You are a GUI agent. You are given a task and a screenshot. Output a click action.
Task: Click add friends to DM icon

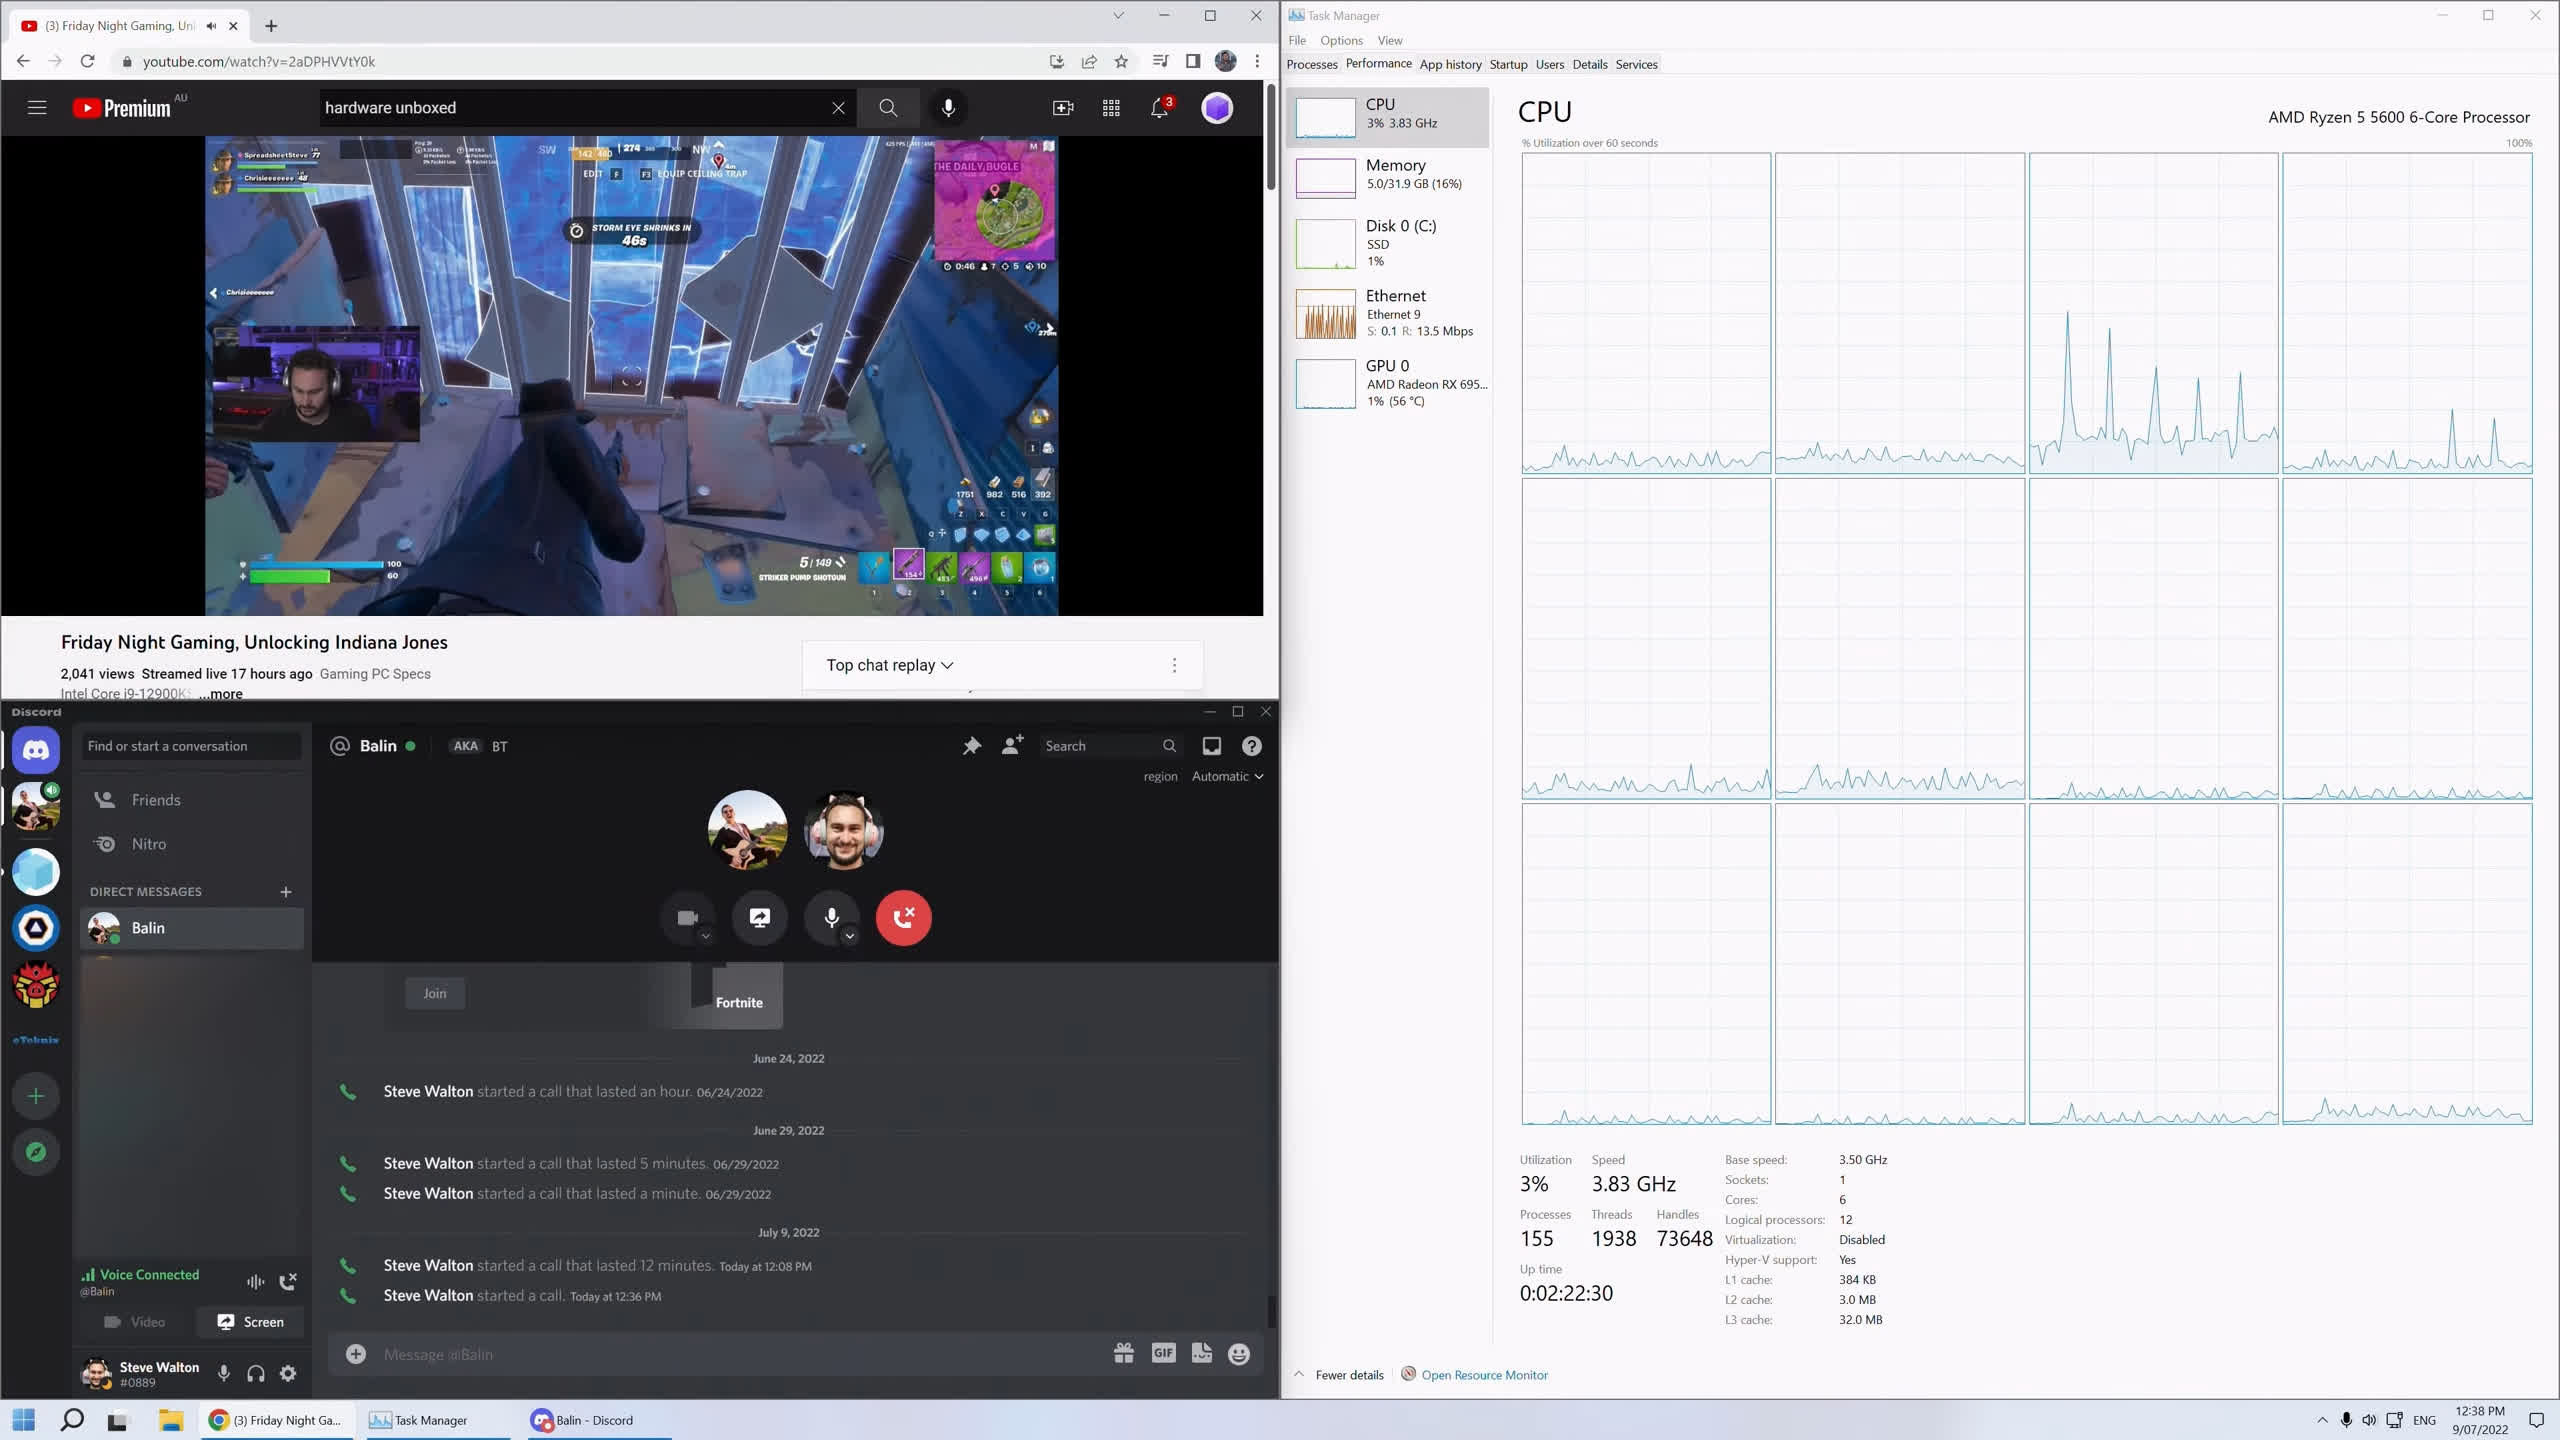1012,746
